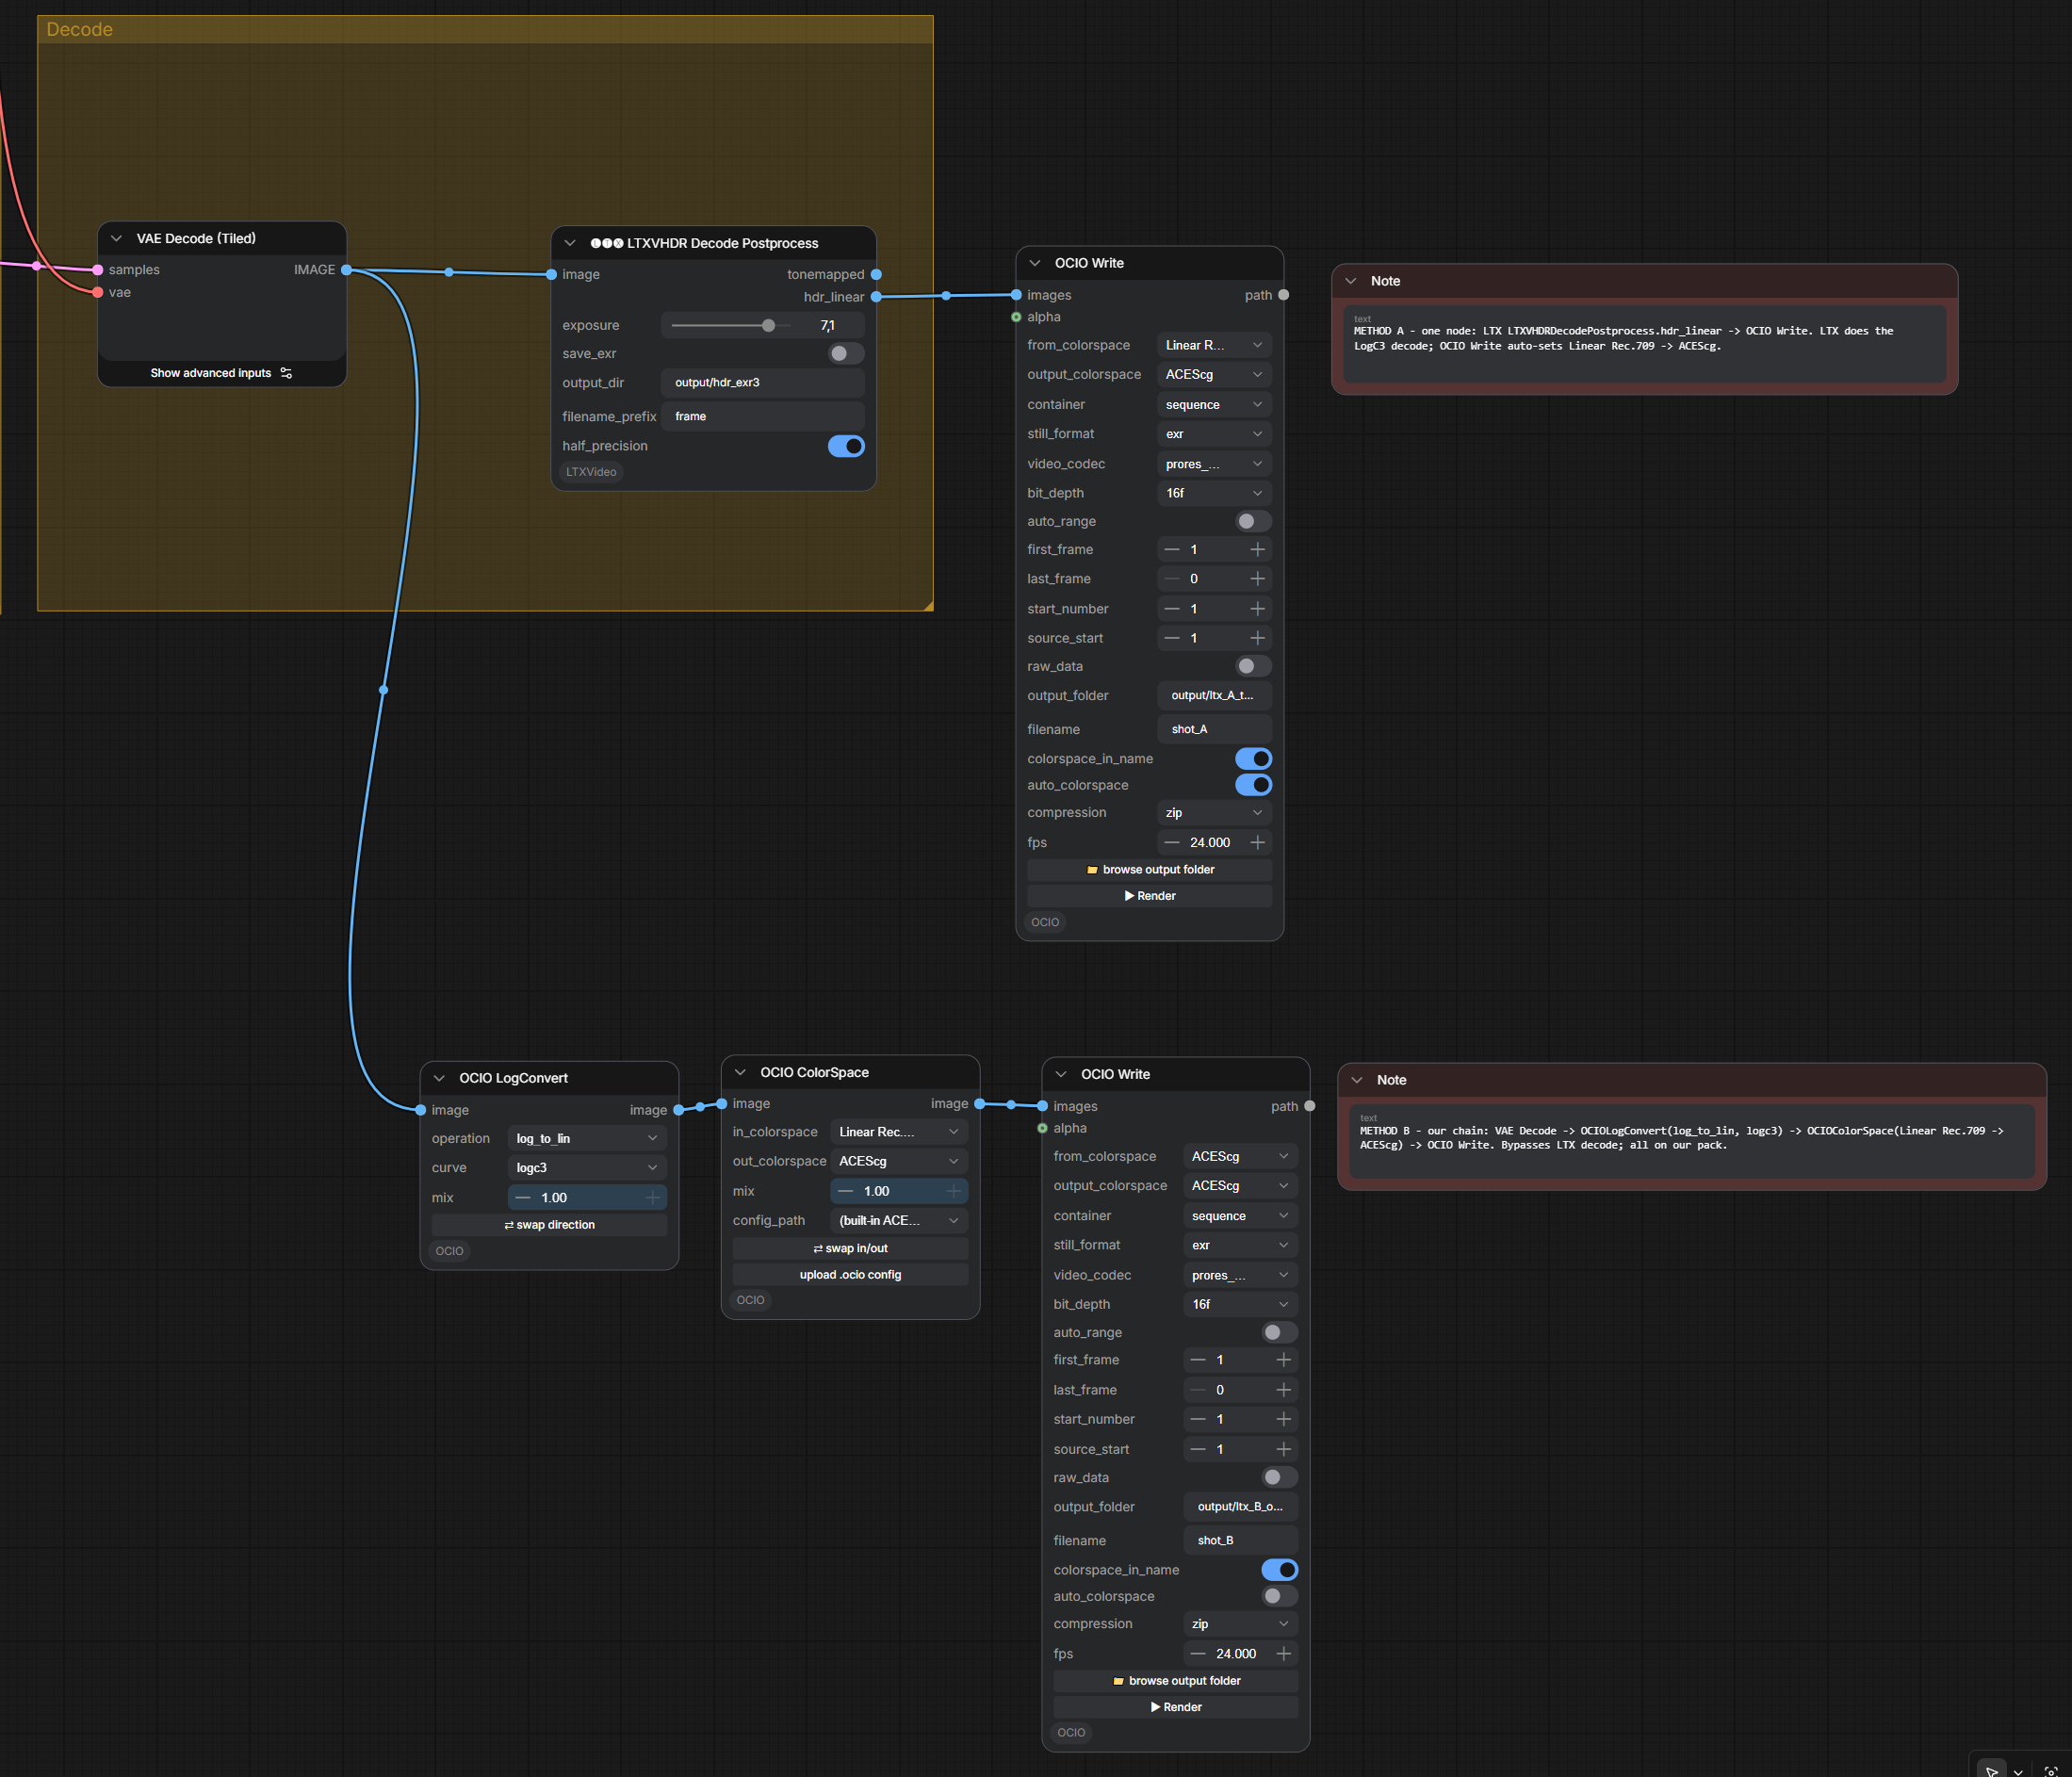Image resolution: width=2072 pixels, height=1777 pixels.
Task: Turn off colorspace_in_name in shot_B writer
Action: tap(1279, 1570)
